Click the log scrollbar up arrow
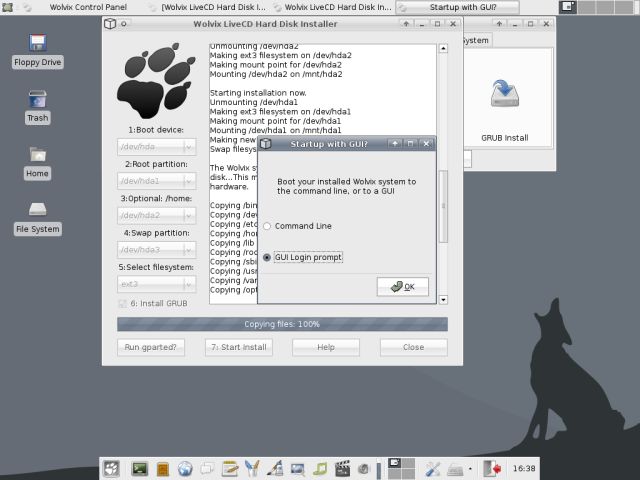640x480 pixels. [x=443, y=48]
